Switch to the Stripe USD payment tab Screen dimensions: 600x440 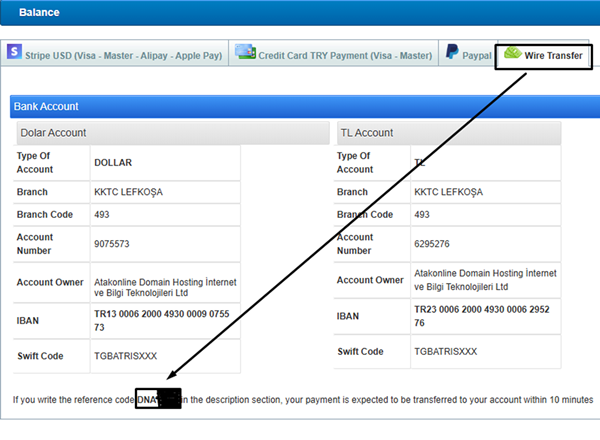pyautogui.click(x=123, y=55)
